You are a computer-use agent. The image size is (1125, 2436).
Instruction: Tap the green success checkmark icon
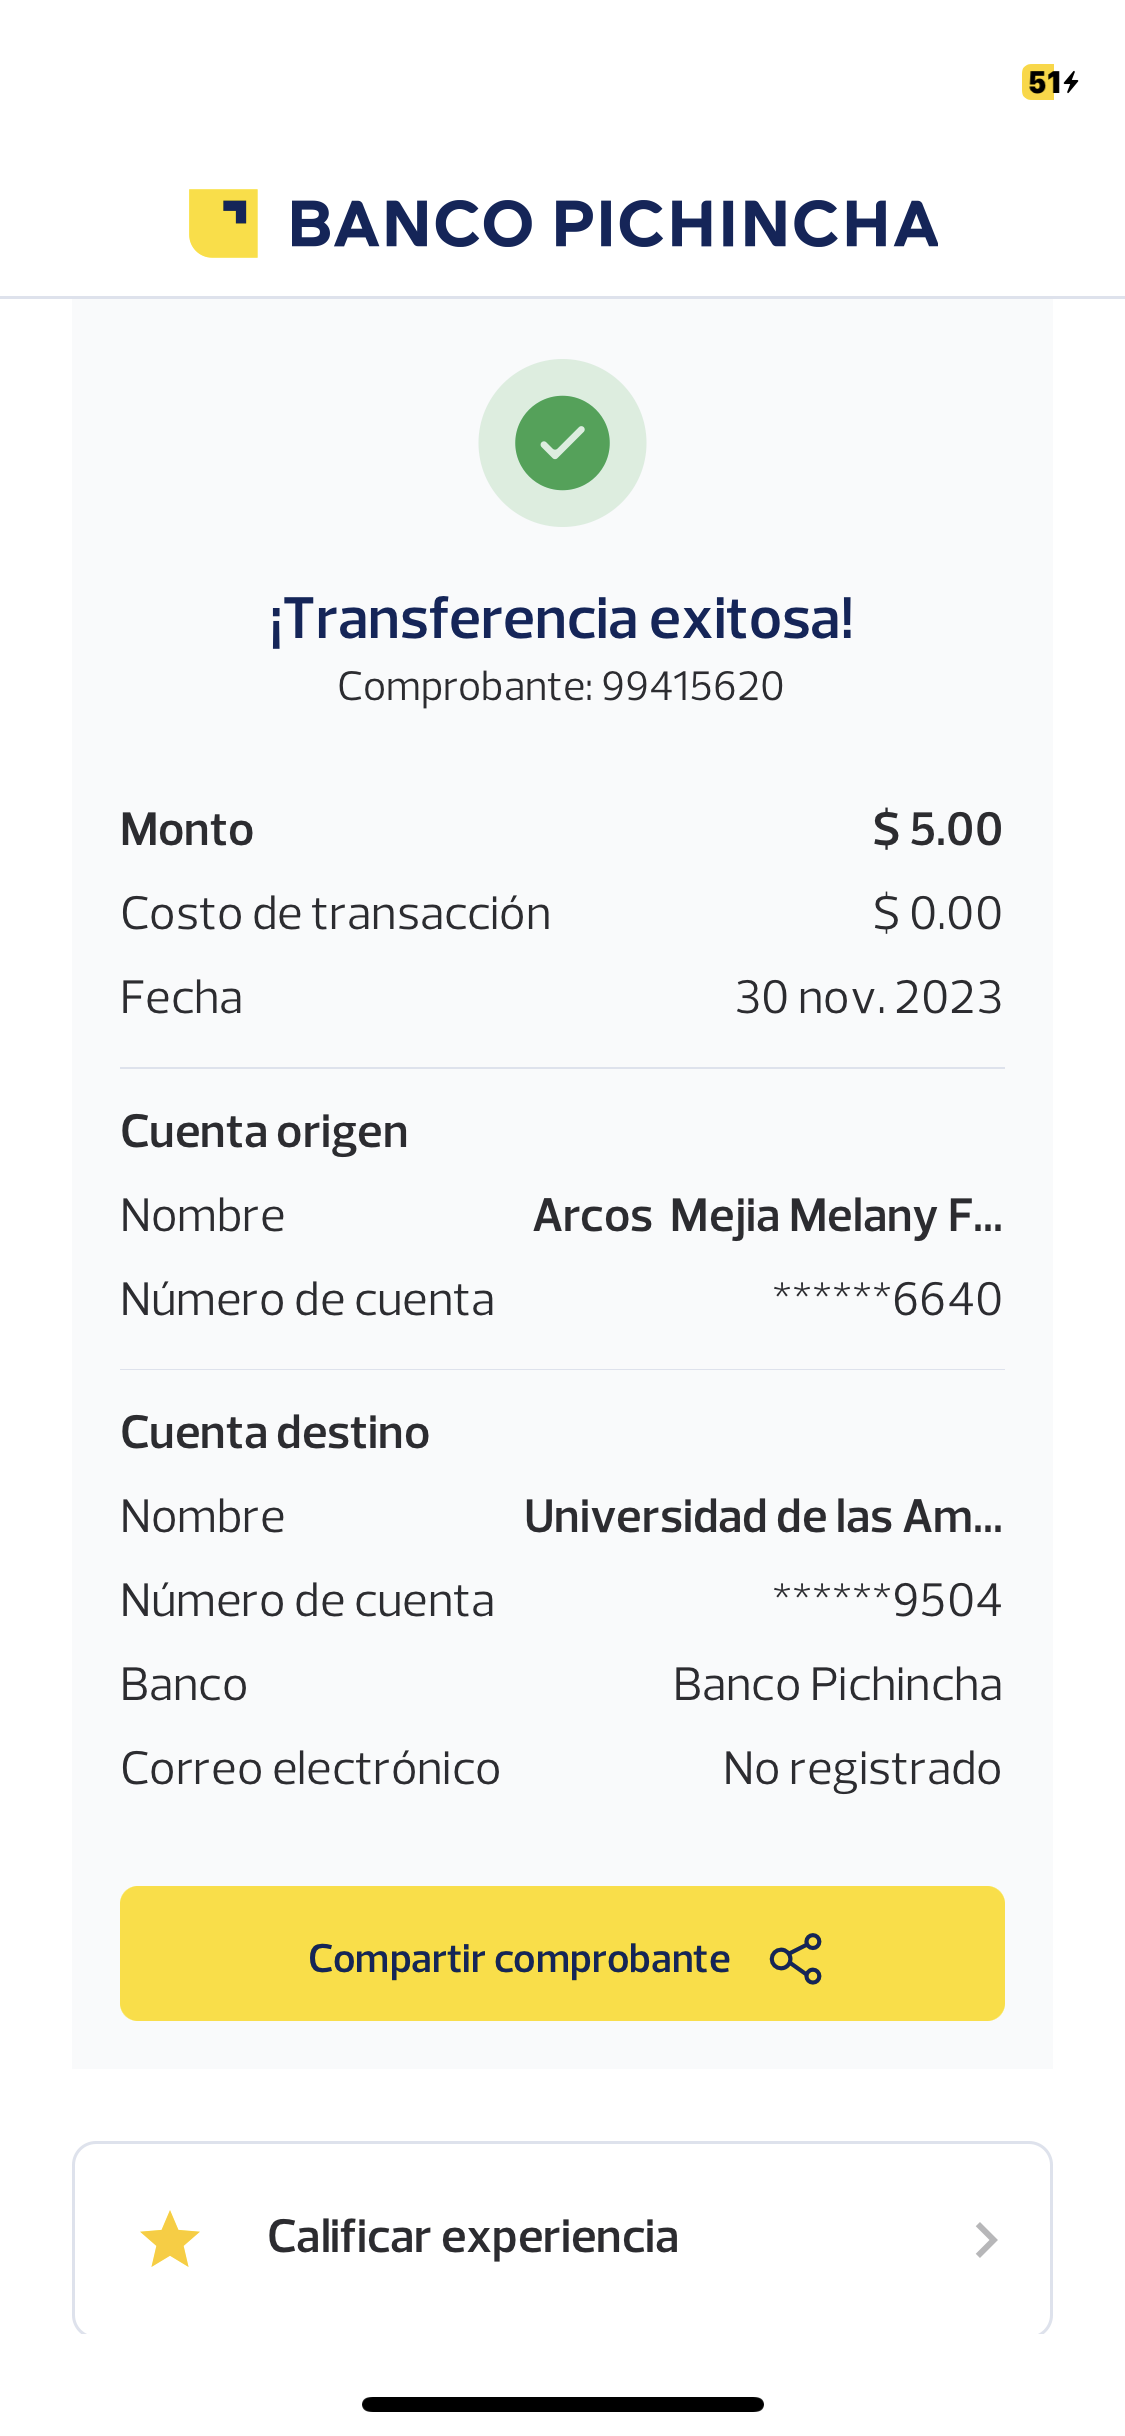(x=562, y=443)
